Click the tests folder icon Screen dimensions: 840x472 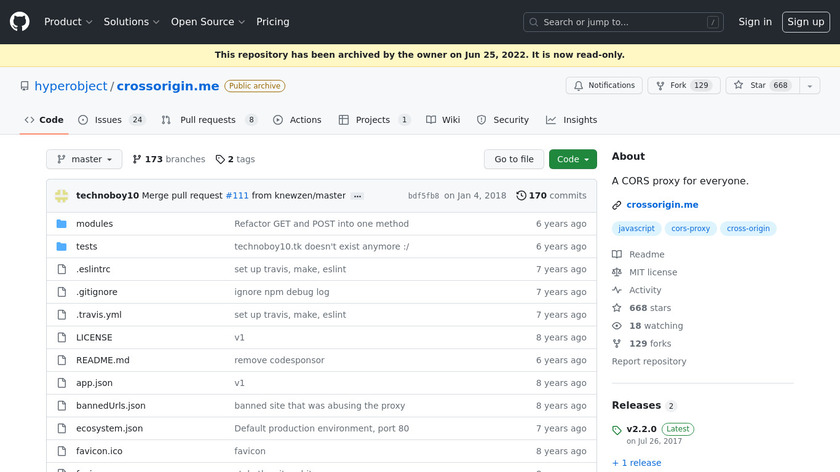point(62,246)
